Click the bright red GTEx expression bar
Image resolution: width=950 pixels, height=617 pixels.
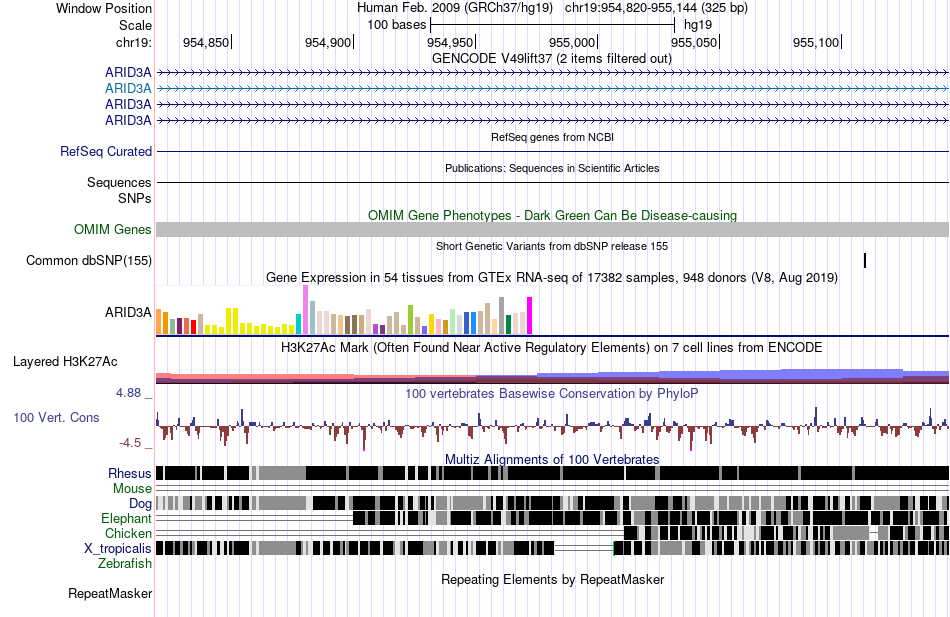click(x=193, y=327)
